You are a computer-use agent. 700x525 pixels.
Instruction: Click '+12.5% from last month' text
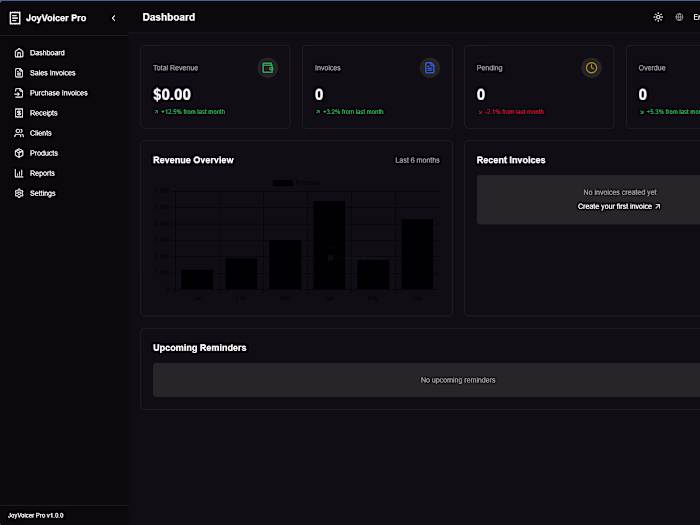(193, 112)
